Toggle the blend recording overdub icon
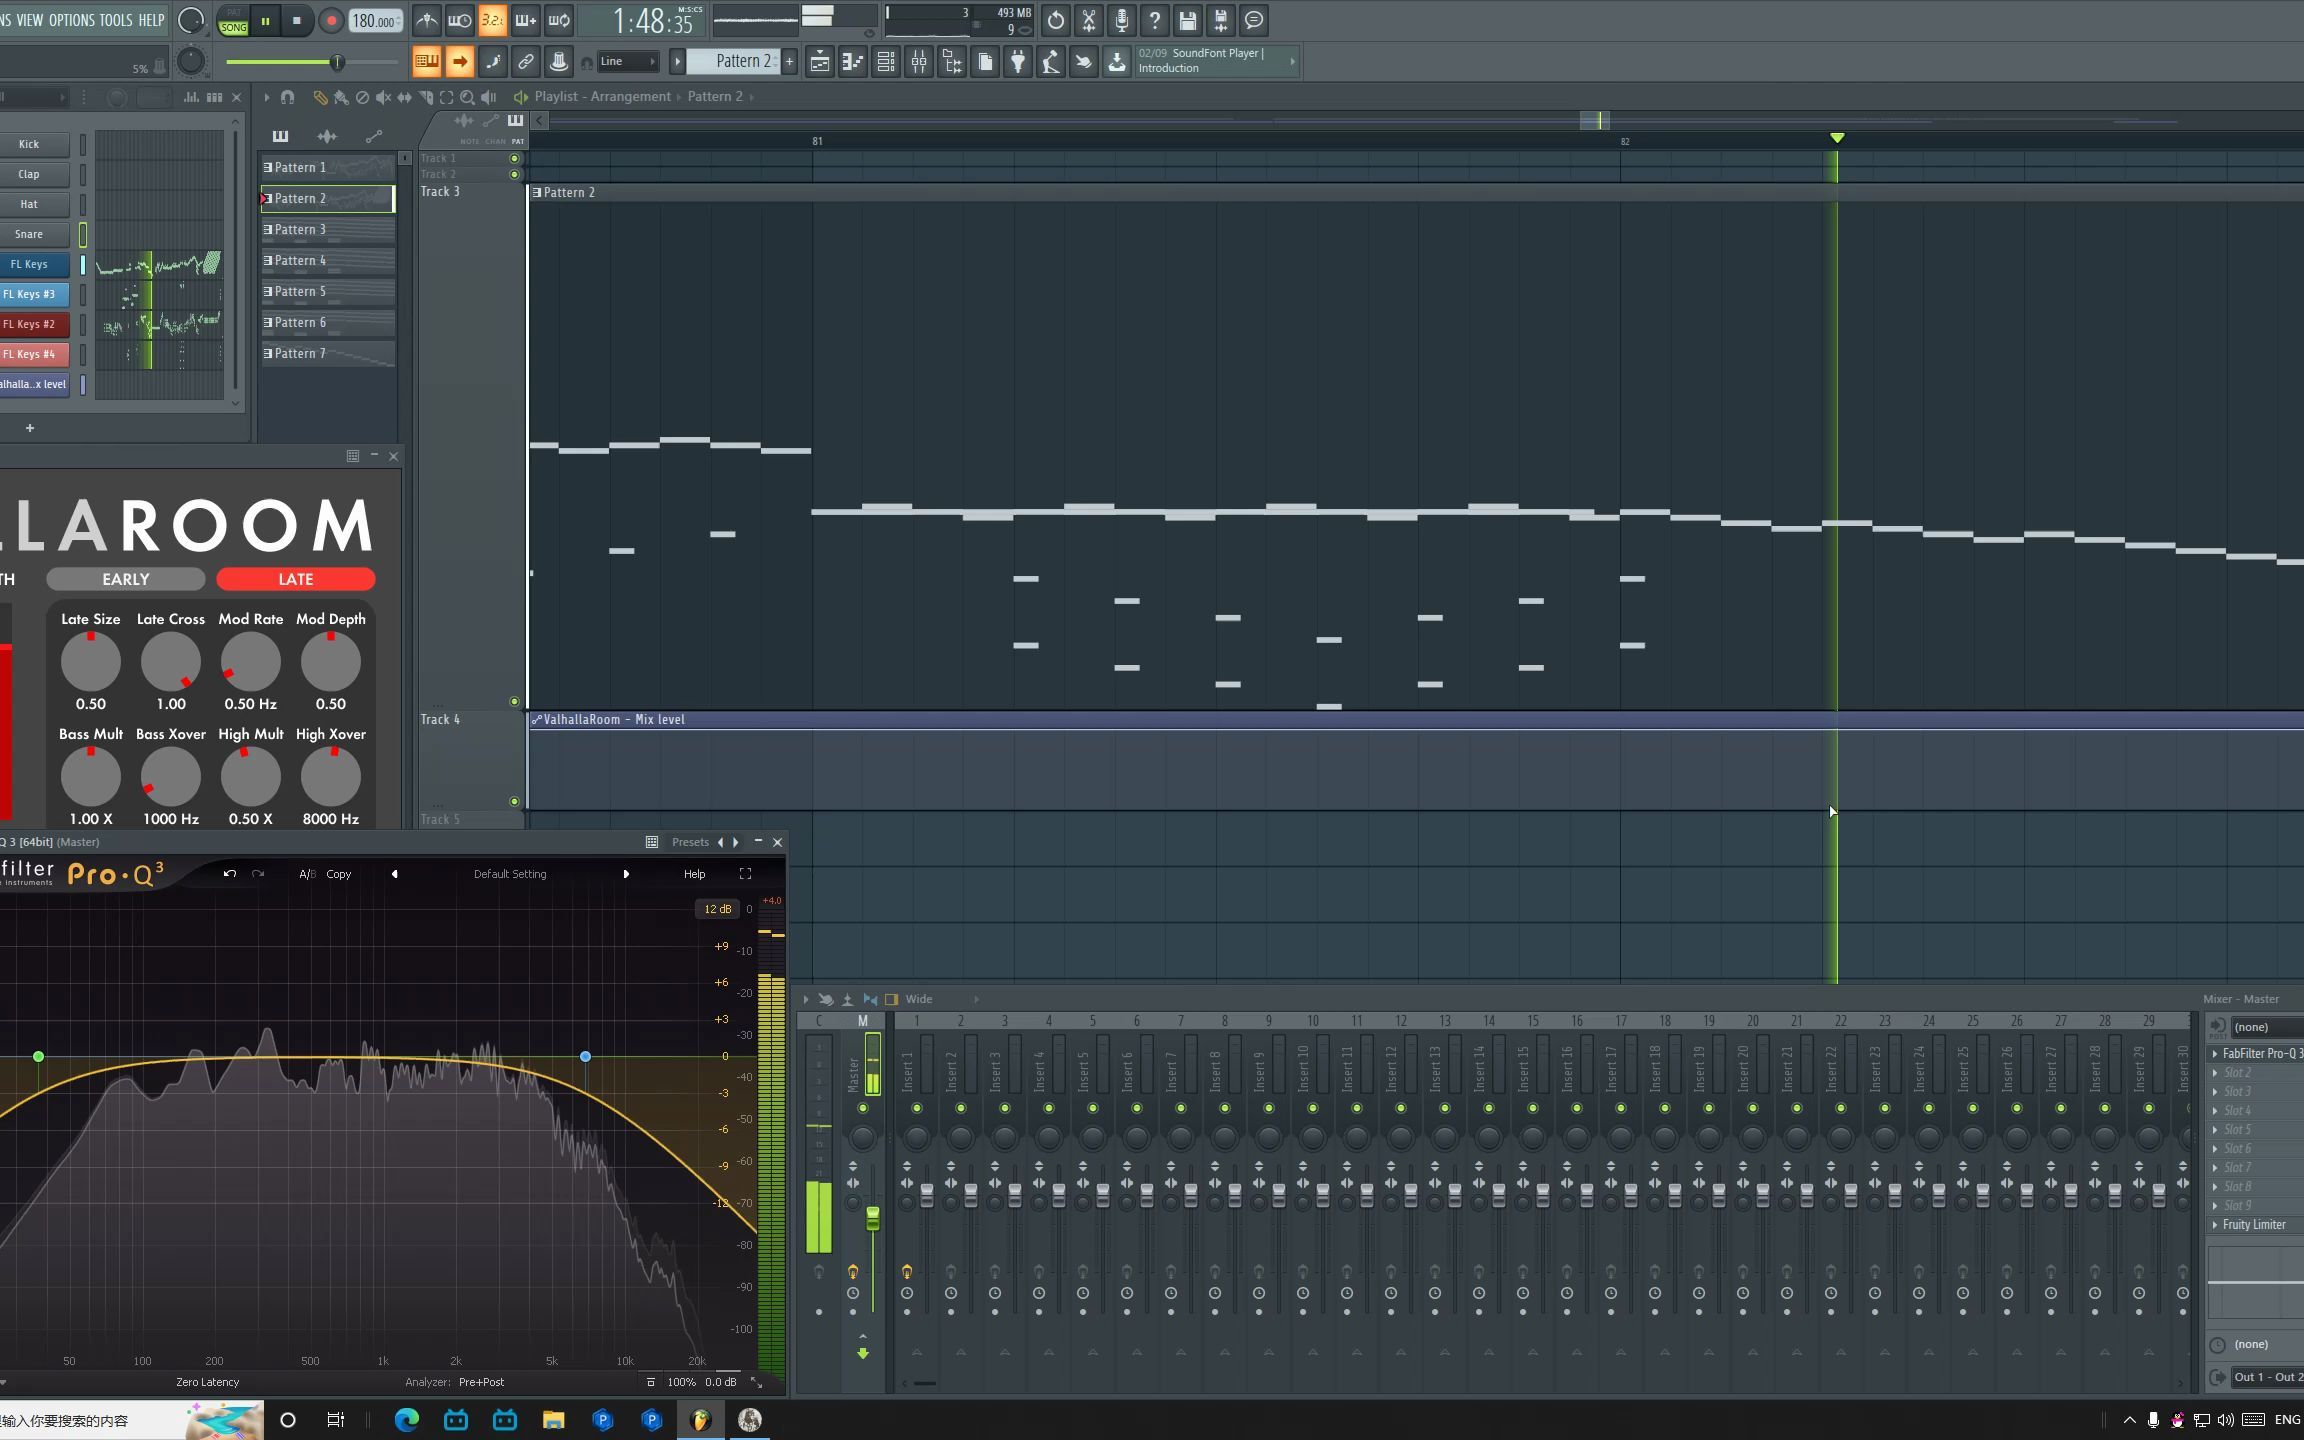 [x=525, y=20]
